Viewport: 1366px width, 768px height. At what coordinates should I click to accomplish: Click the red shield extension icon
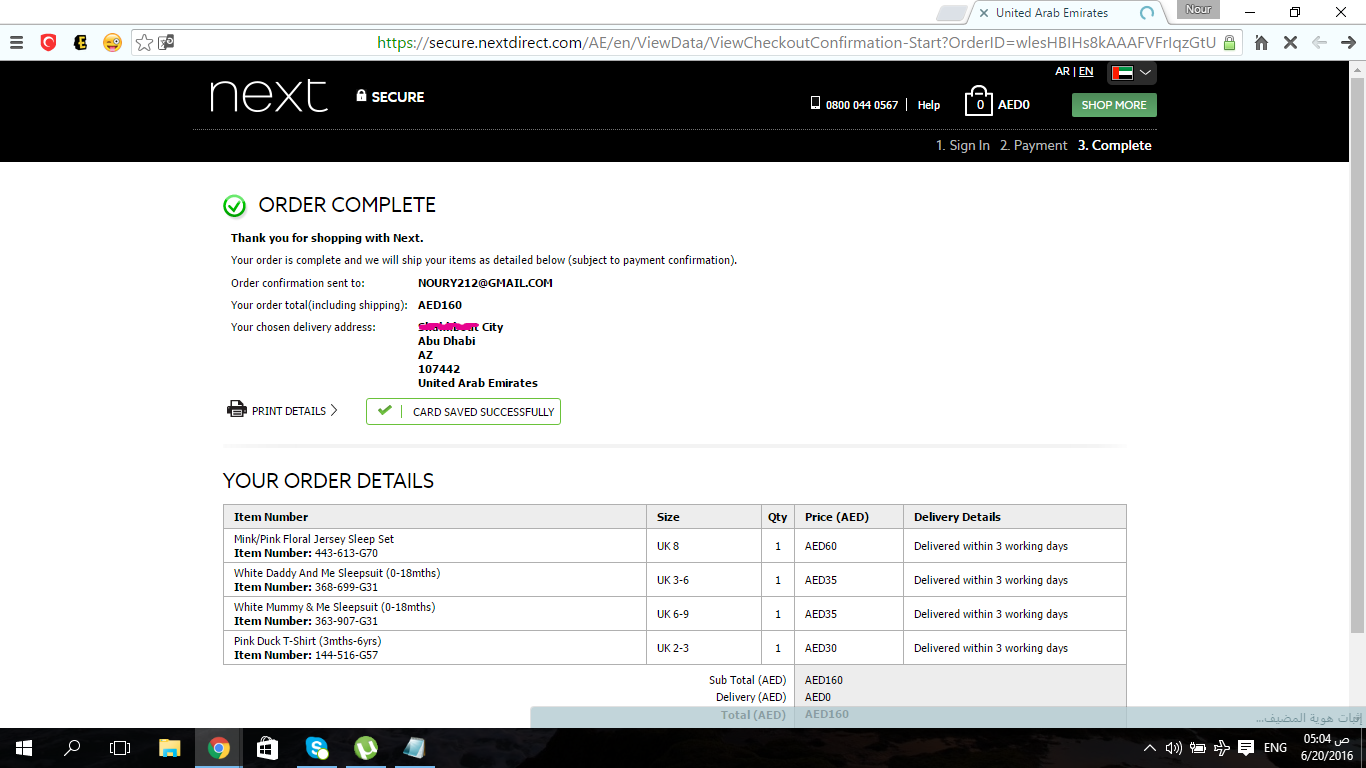pyautogui.click(x=48, y=42)
